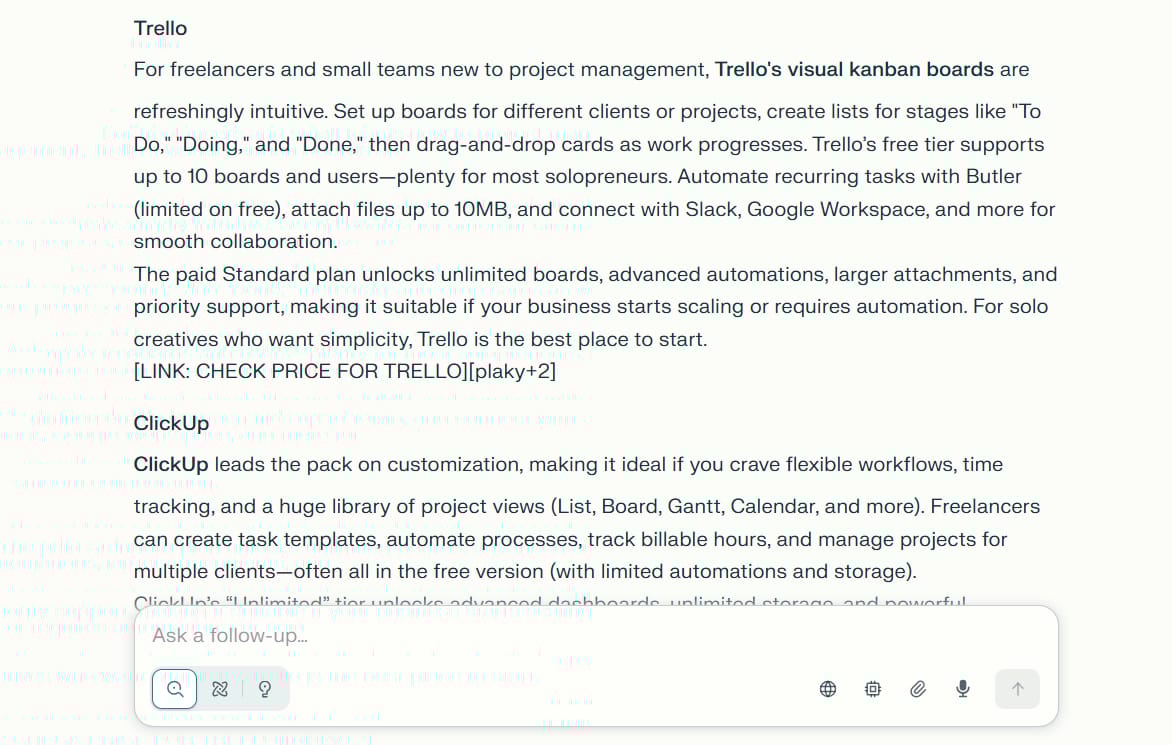
Task: Submit the follow-up with the arrow button
Action: [1017, 689]
